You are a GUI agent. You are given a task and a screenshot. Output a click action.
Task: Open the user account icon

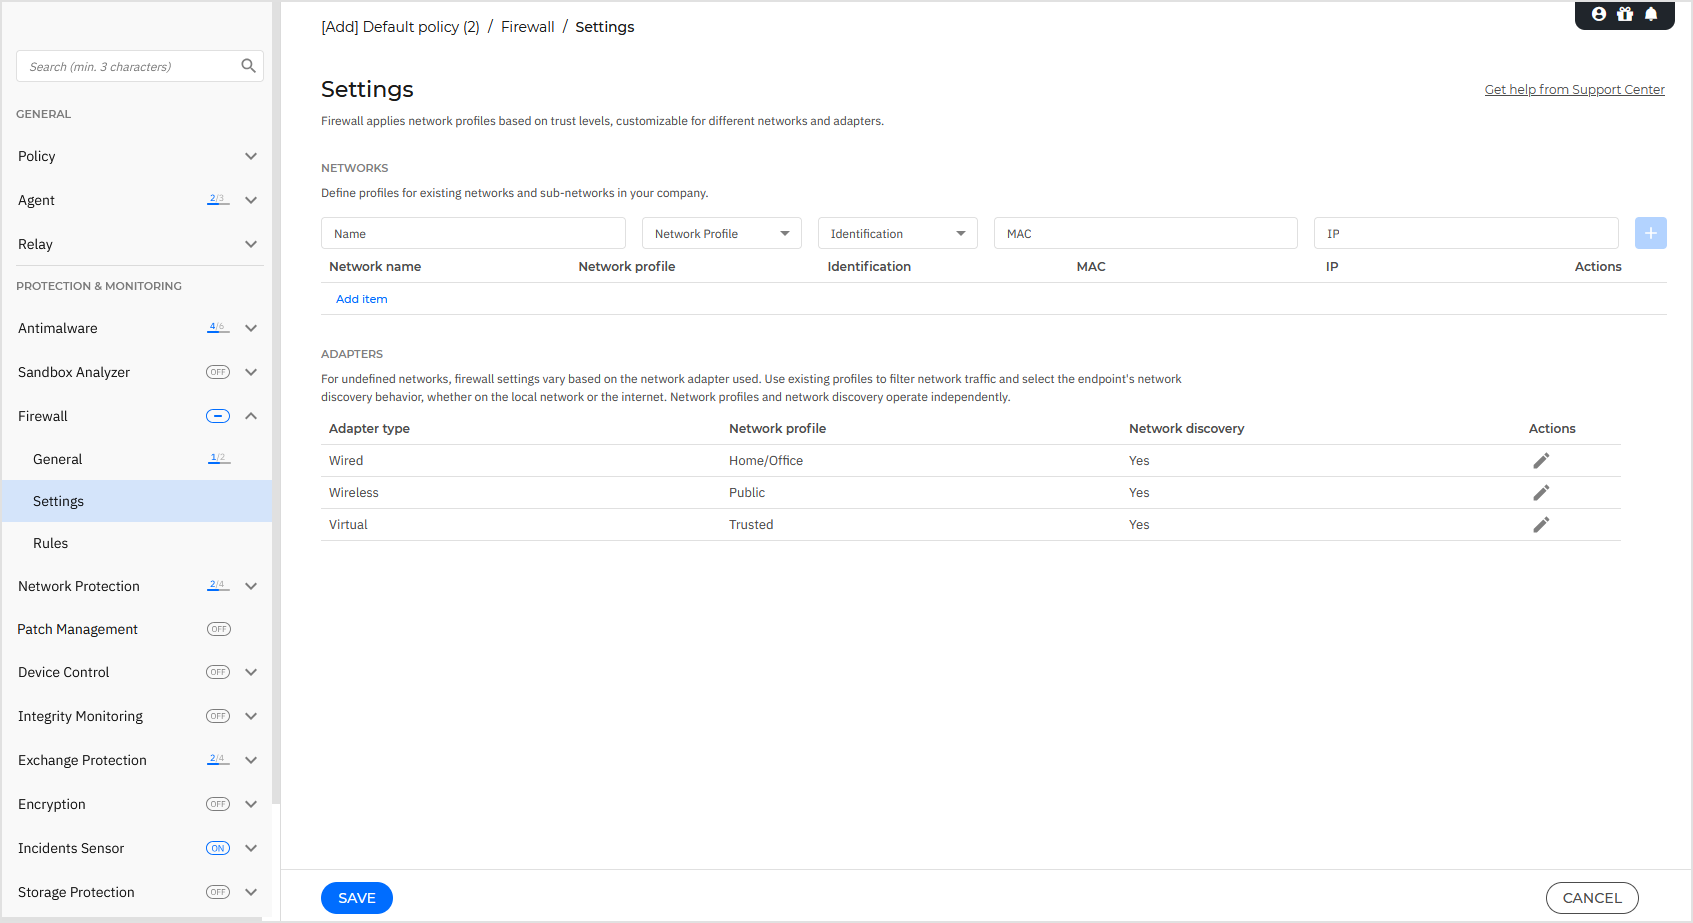click(1598, 14)
